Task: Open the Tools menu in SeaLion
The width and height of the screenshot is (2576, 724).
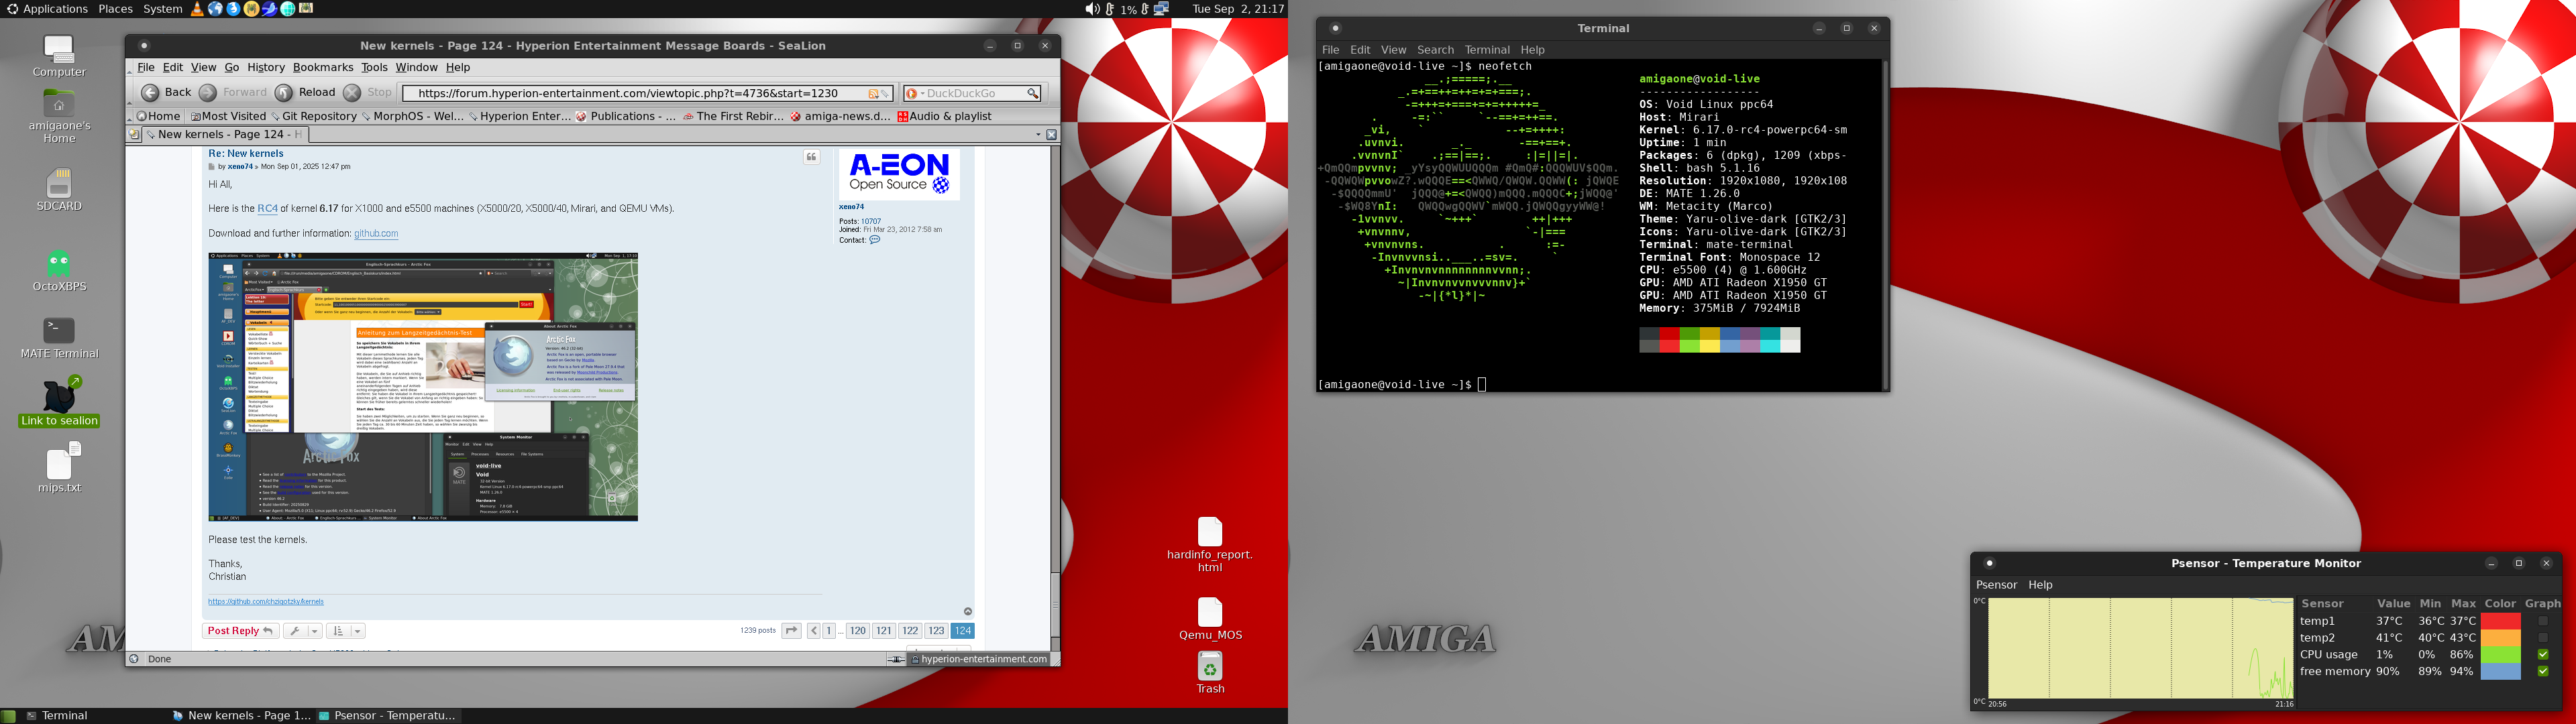Action: click(374, 67)
